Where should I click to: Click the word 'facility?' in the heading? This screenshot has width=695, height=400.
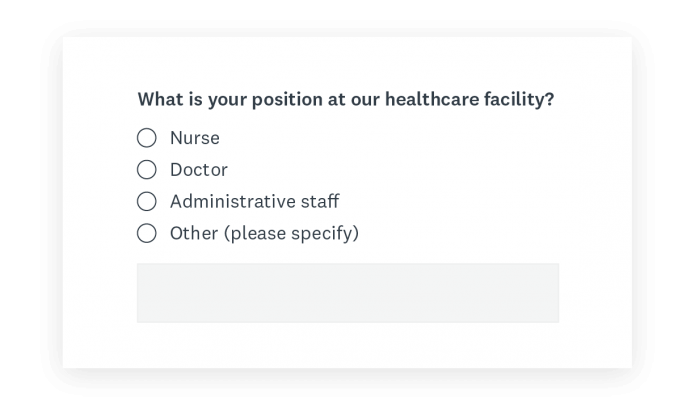pos(520,100)
